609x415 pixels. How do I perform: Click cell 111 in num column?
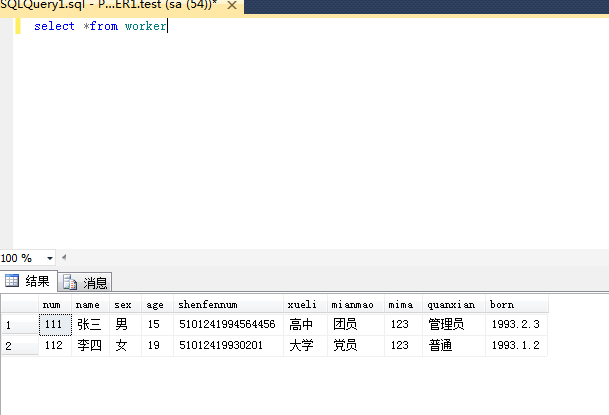[55, 324]
